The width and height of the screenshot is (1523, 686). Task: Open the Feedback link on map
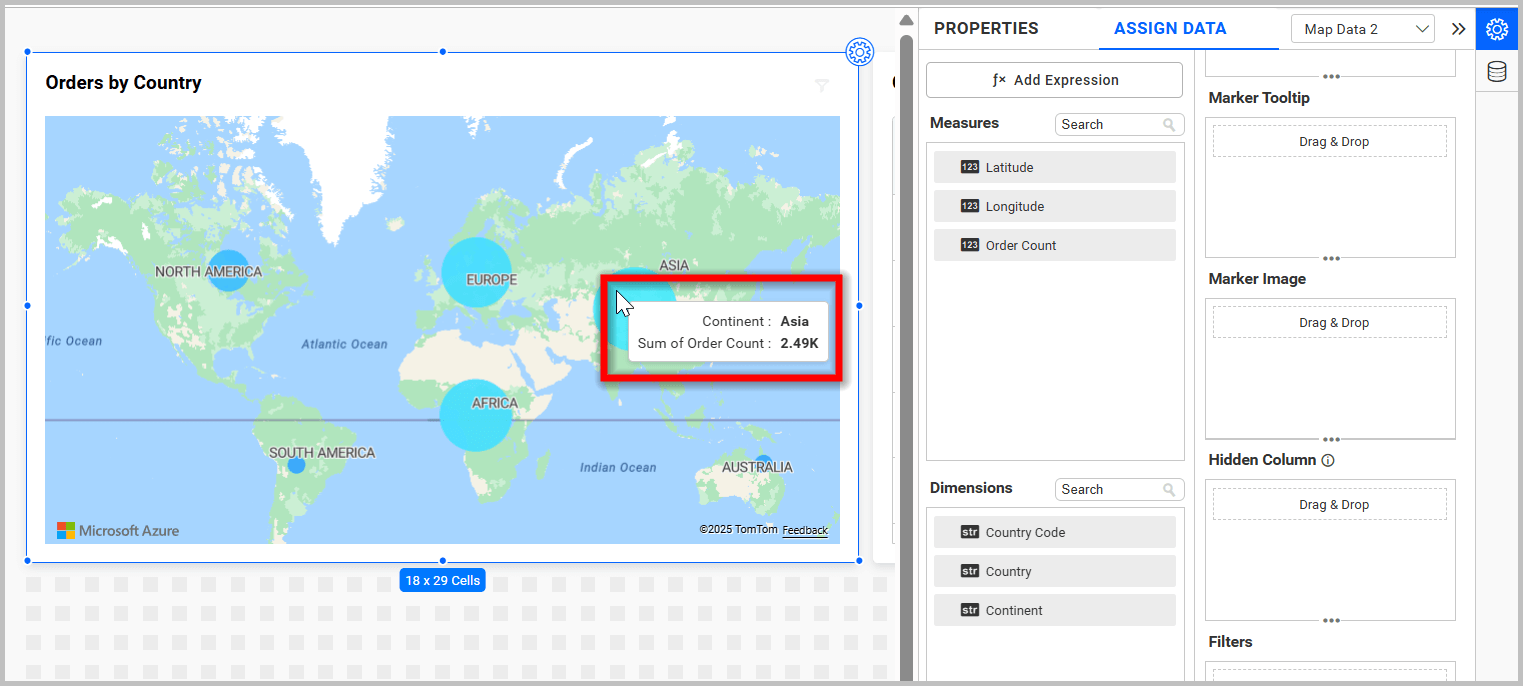click(804, 530)
